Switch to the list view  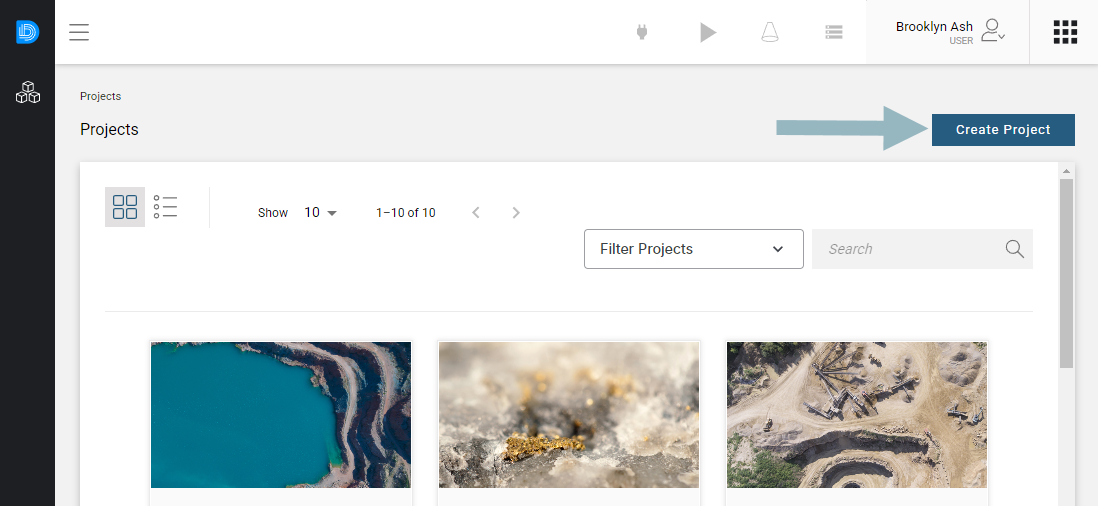pos(165,207)
